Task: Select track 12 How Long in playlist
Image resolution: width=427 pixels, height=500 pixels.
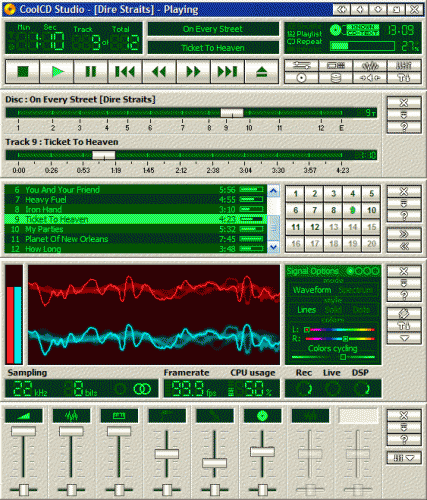Action: point(135,249)
